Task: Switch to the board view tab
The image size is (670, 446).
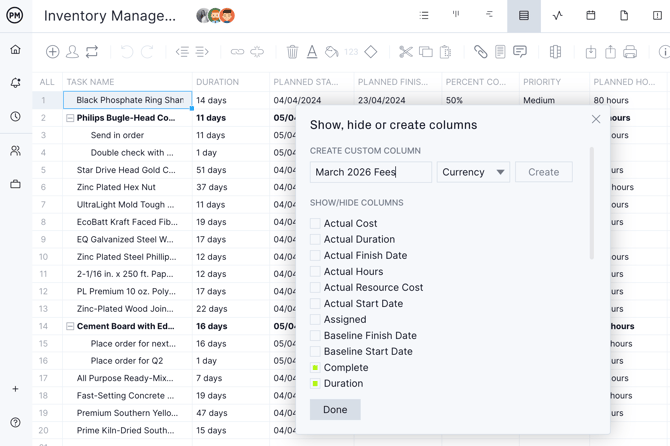Action: (456, 15)
